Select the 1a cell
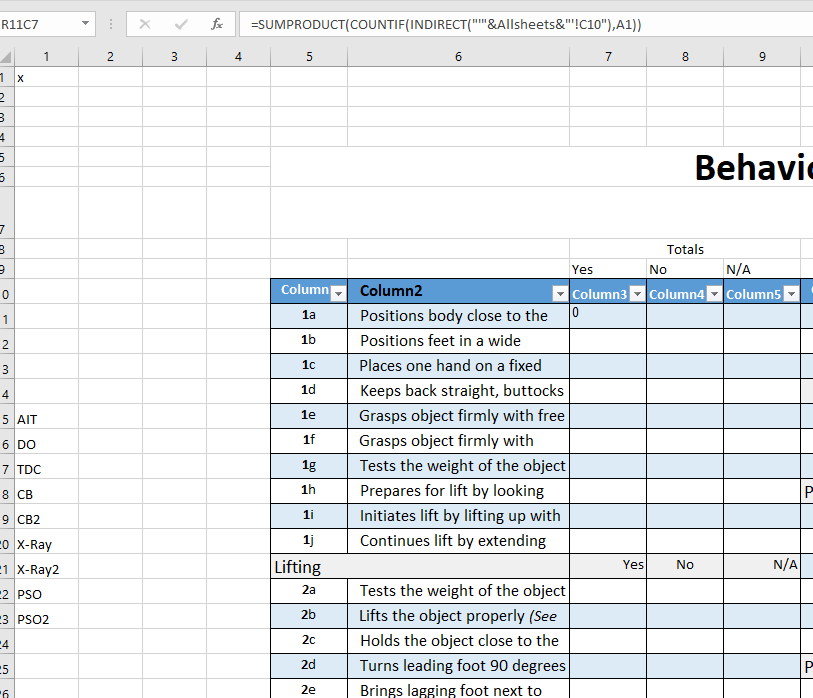This screenshot has height=698, width=813. click(x=309, y=316)
